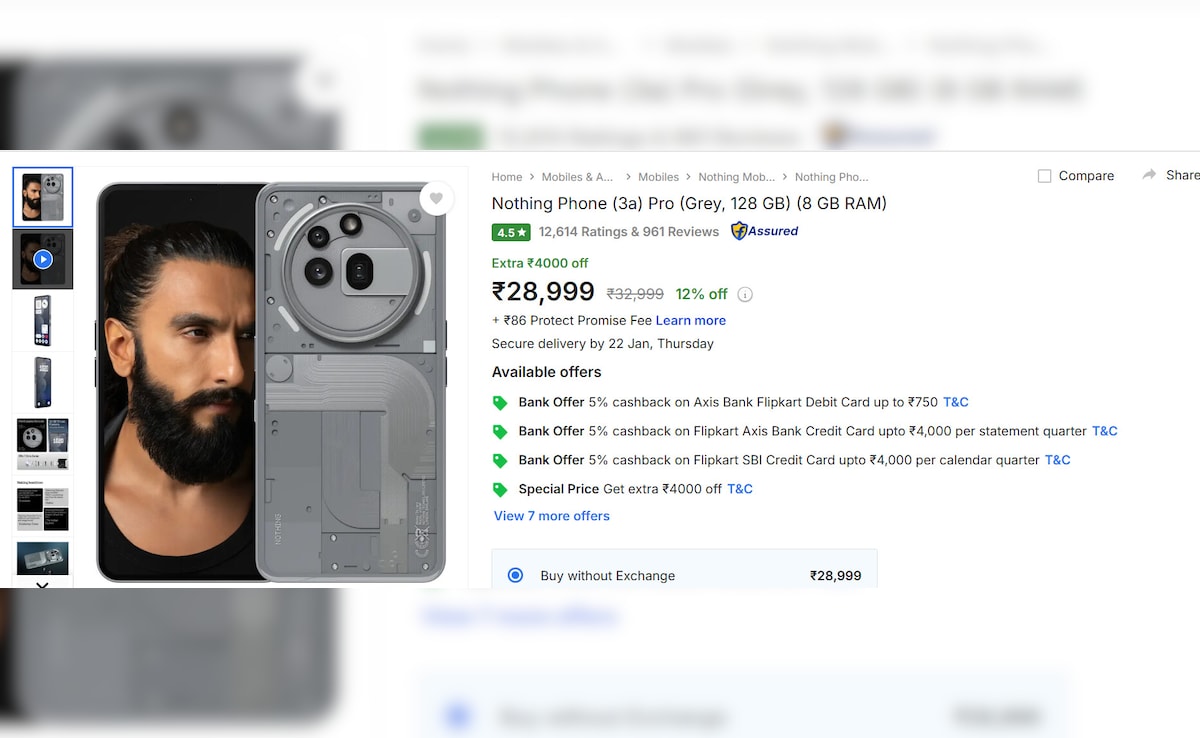The height and width of the screenshot is (738, 1200).
Task: Click the Special Price offer tag icon
Action: [500, 489]
